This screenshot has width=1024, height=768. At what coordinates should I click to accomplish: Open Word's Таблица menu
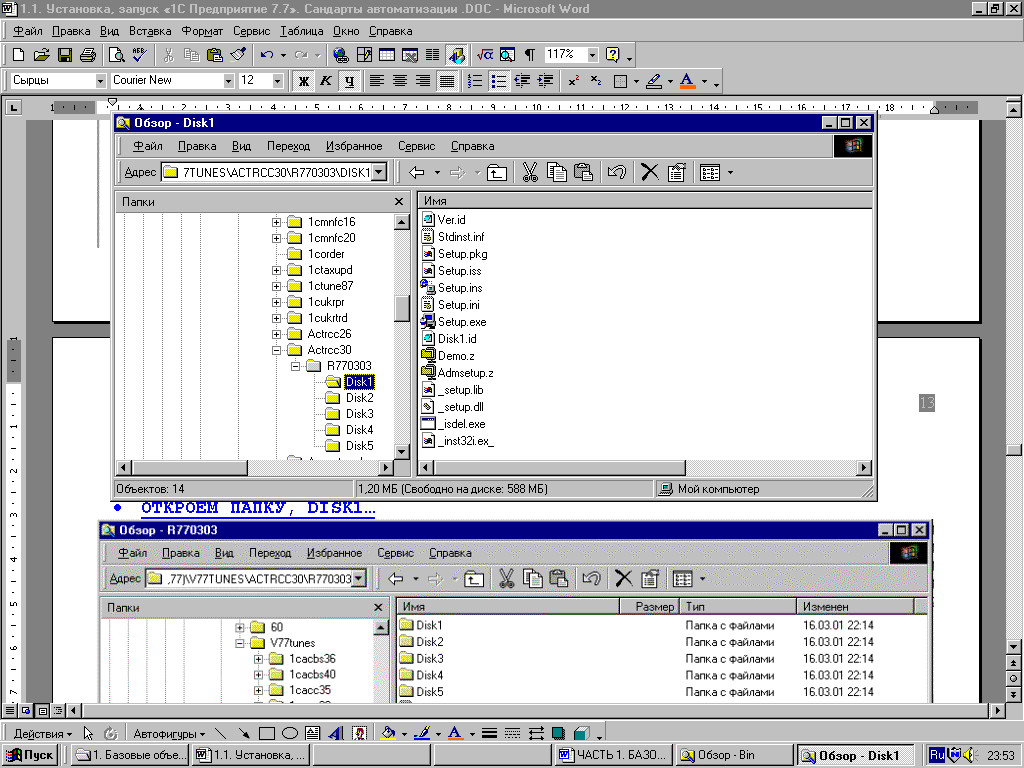(302, 31)
